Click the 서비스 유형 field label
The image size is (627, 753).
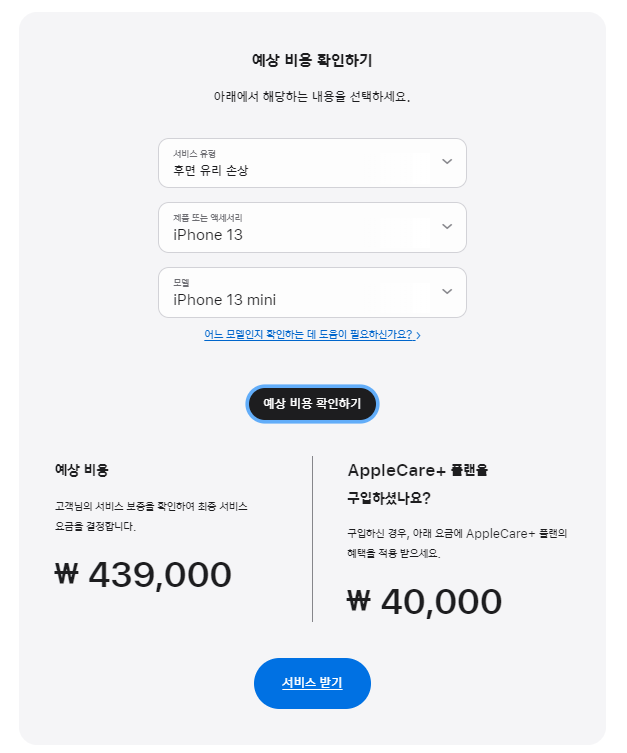194,154
